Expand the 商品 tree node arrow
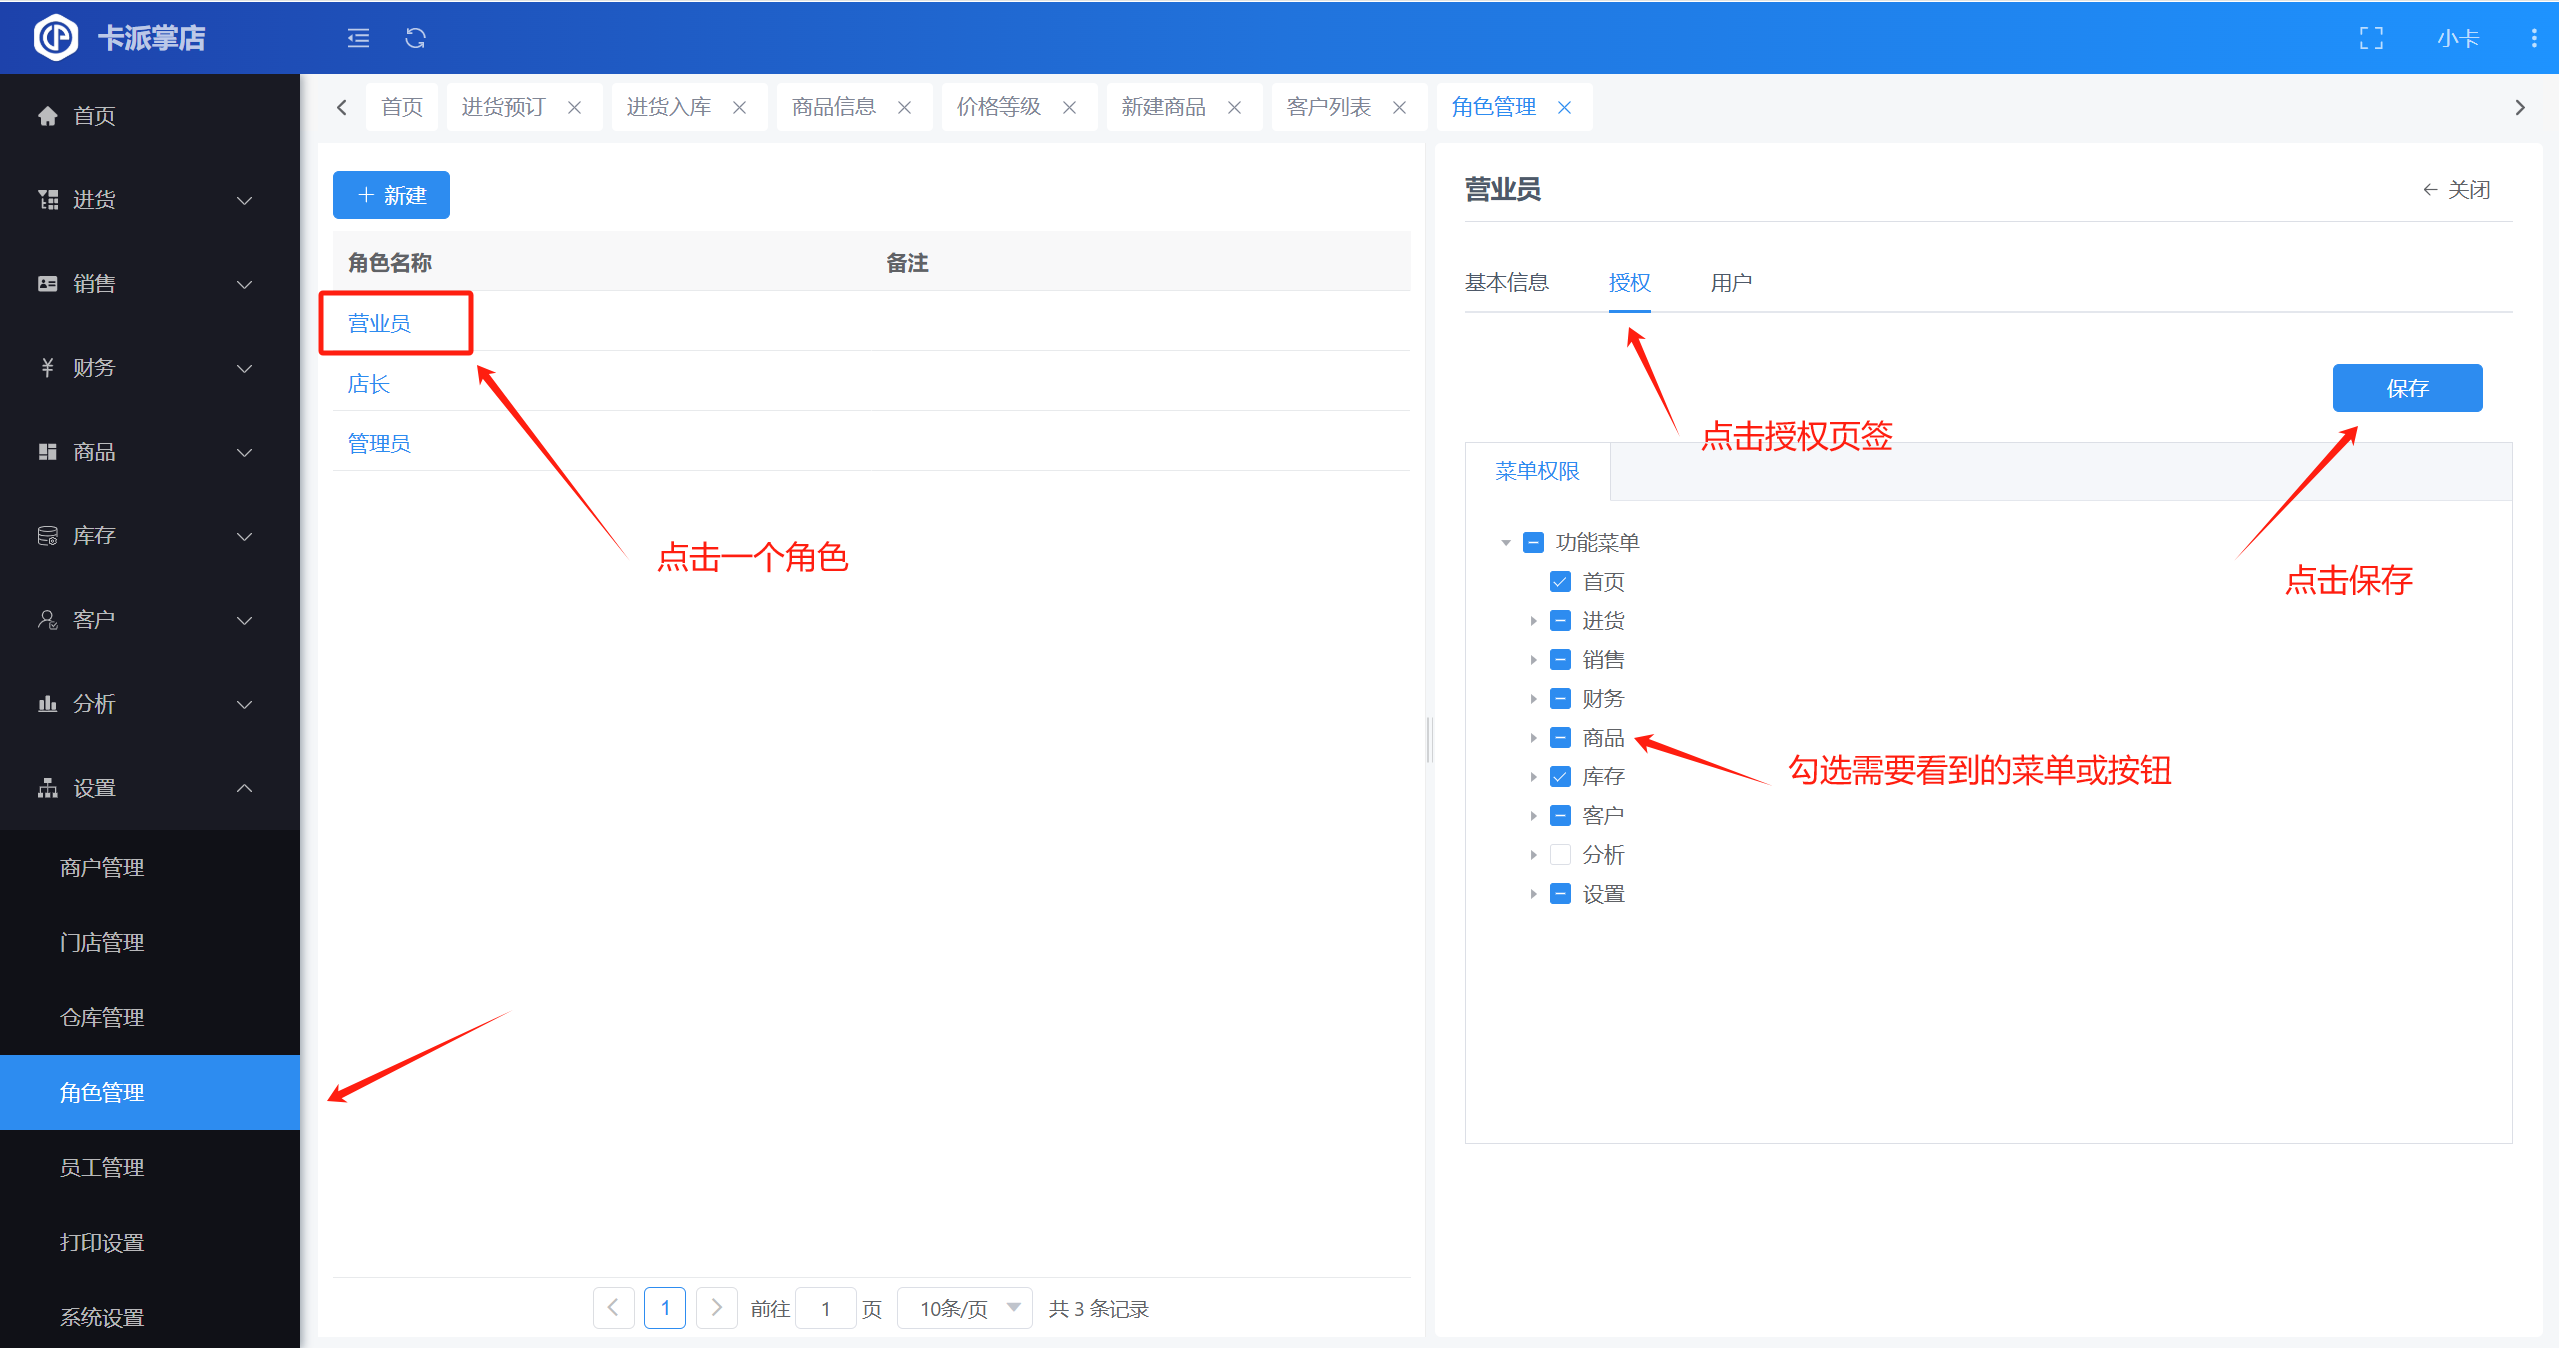Viewport: 2559px width, 1348px height. click(1533, 738)
